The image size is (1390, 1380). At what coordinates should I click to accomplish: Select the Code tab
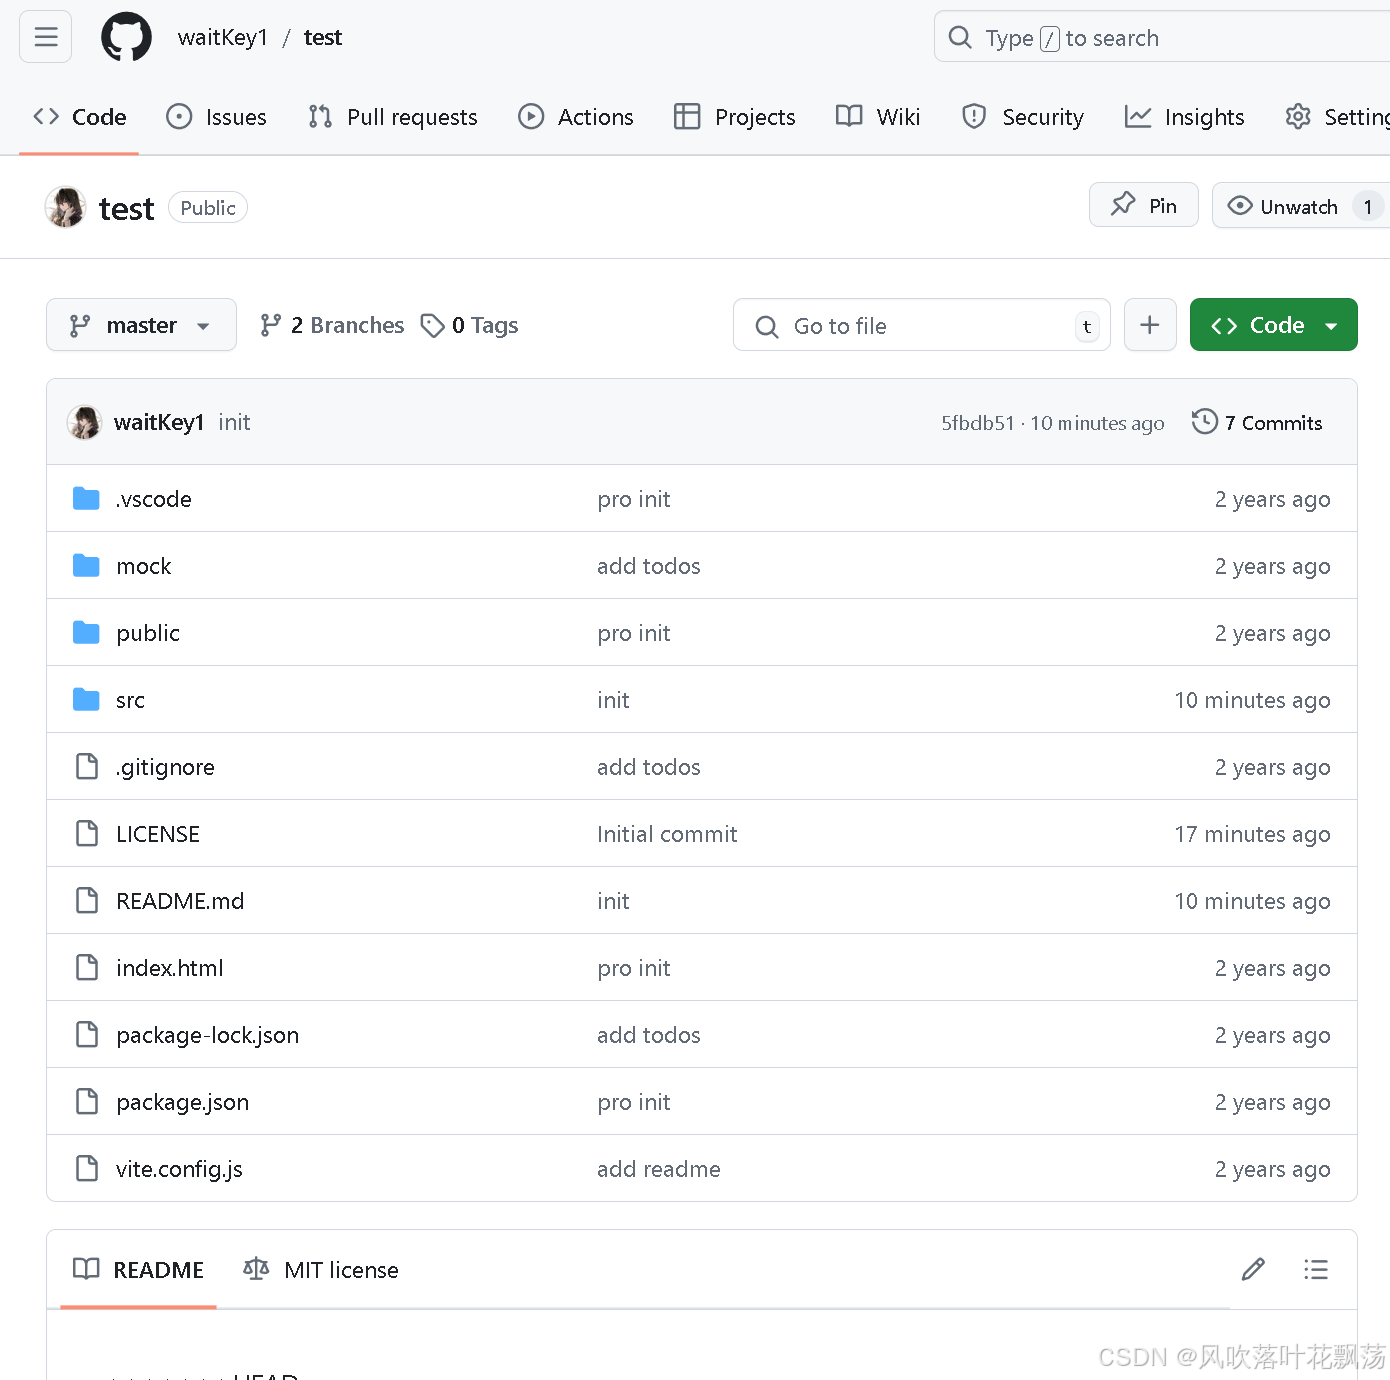coord(80,117)
